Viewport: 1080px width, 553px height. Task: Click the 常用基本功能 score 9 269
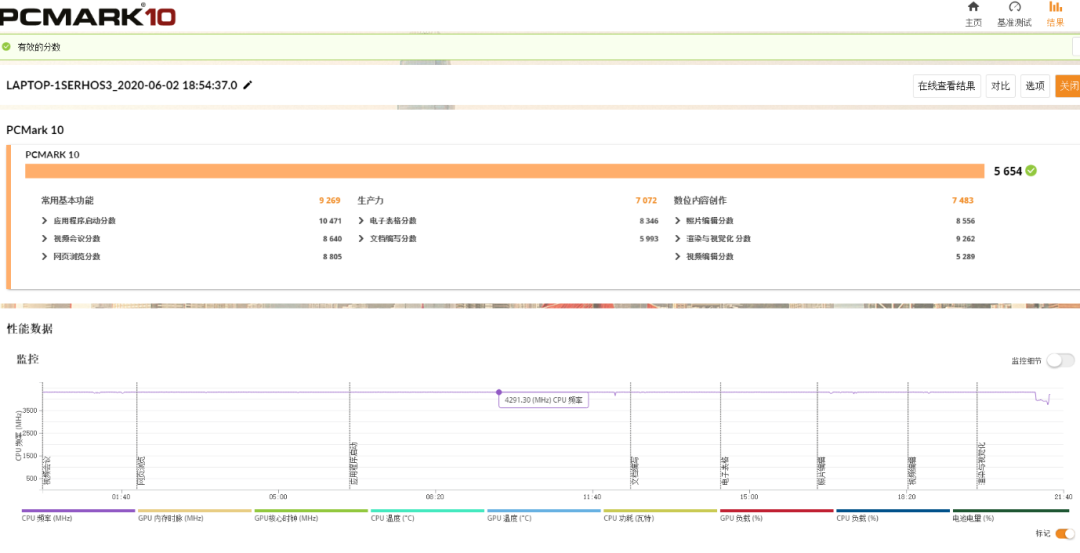(329, 200)
